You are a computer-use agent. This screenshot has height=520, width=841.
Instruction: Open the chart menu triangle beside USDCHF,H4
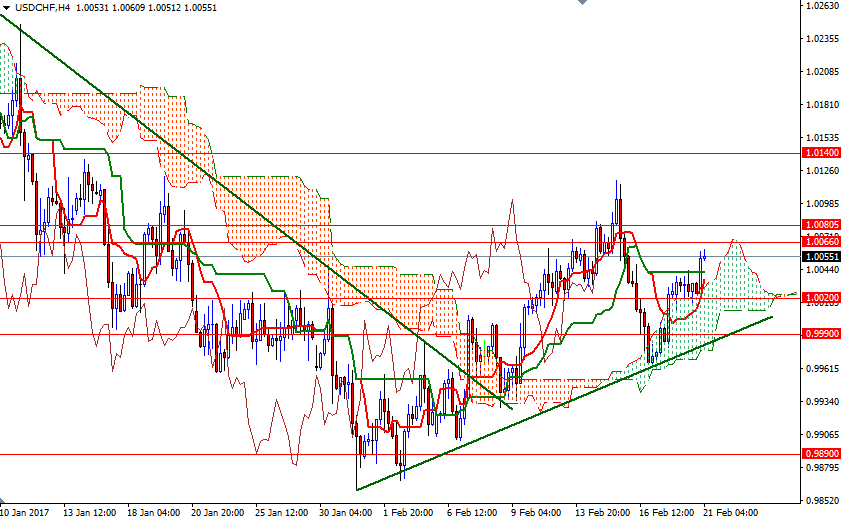(x=6, y=8)
